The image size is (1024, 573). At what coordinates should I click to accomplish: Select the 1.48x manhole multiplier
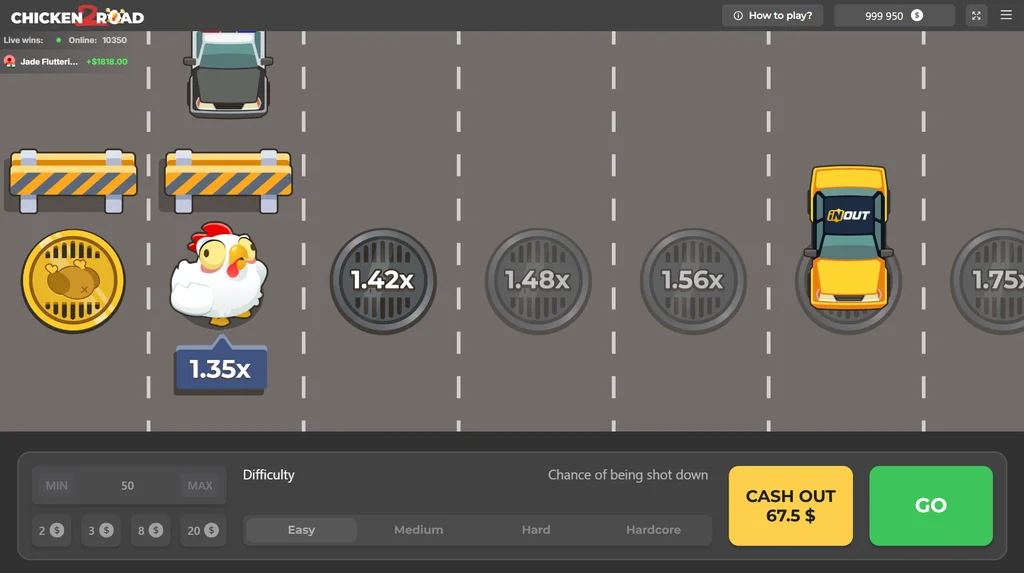point(537,280)
